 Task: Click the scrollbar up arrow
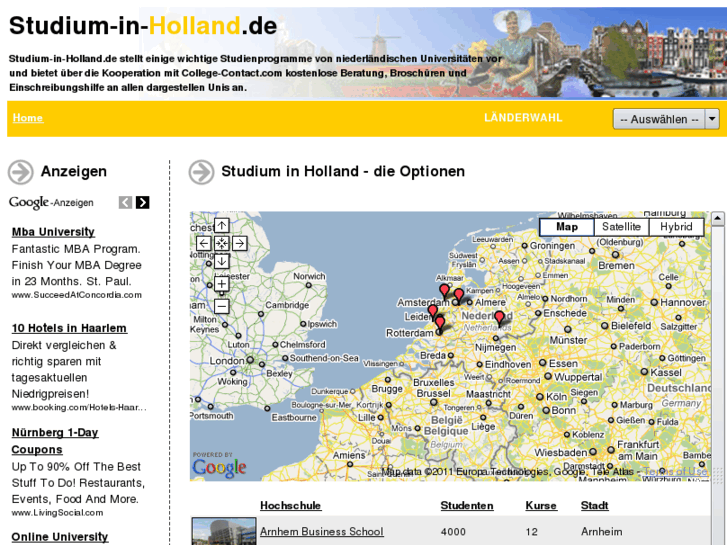[x=717, y=218]
